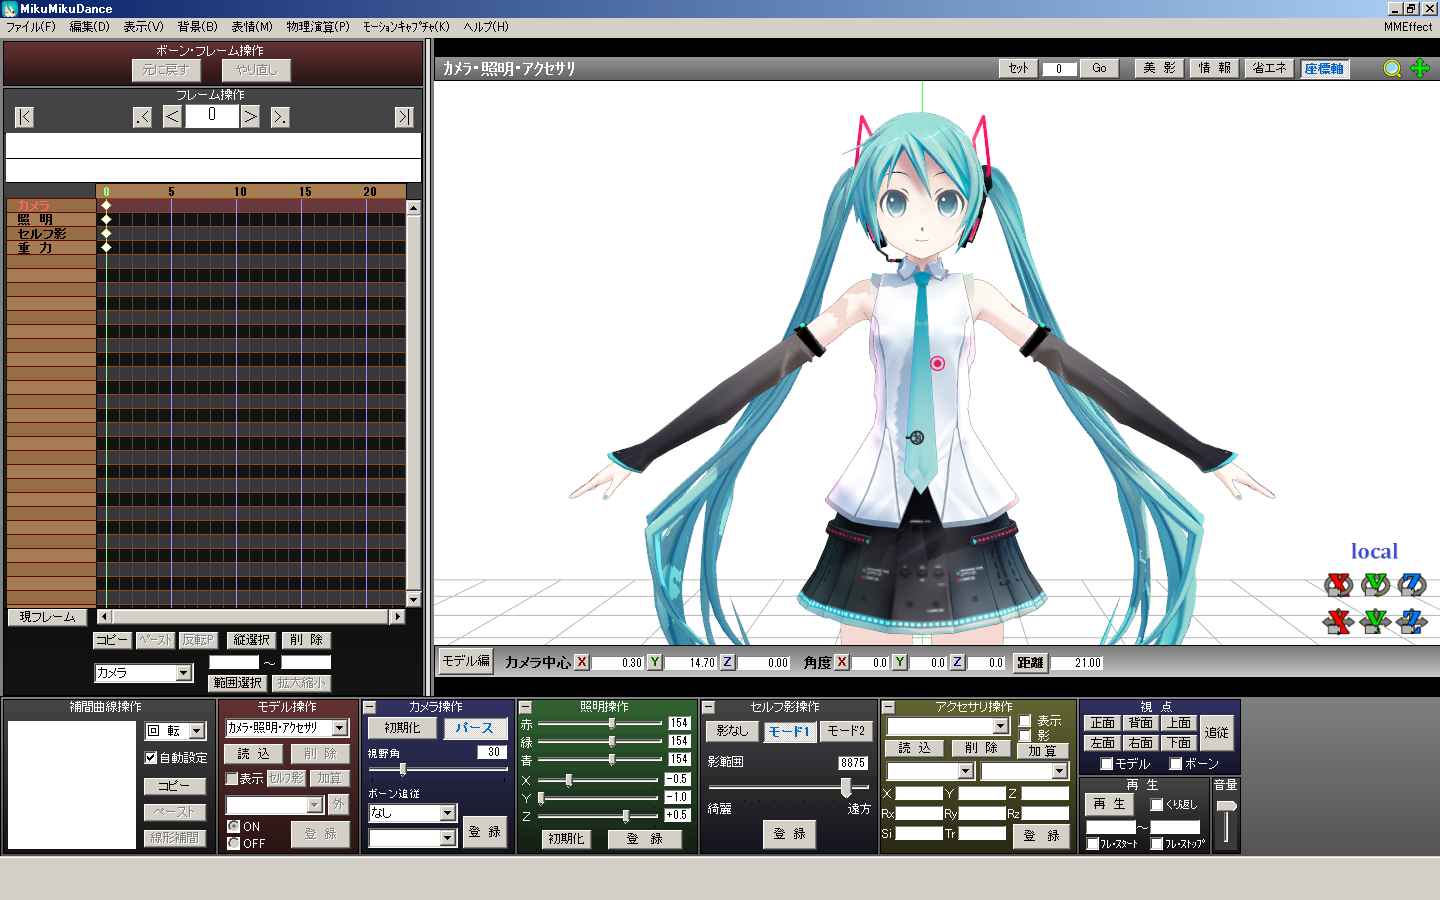Click the frame number input field
The width and height of the screenshot is (1440, 900).
coord(212,116)
